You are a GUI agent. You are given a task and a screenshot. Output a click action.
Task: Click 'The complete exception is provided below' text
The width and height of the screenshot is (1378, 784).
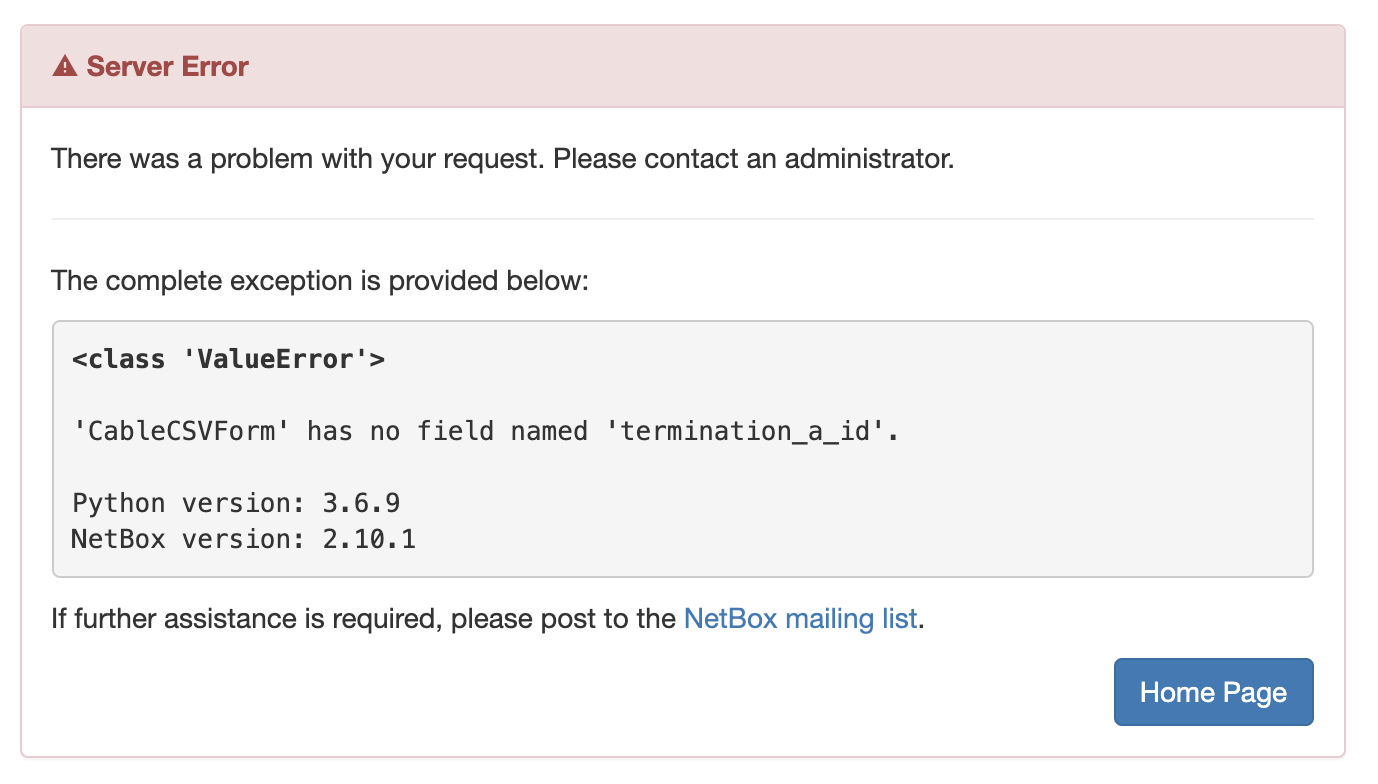coord(320,281)
